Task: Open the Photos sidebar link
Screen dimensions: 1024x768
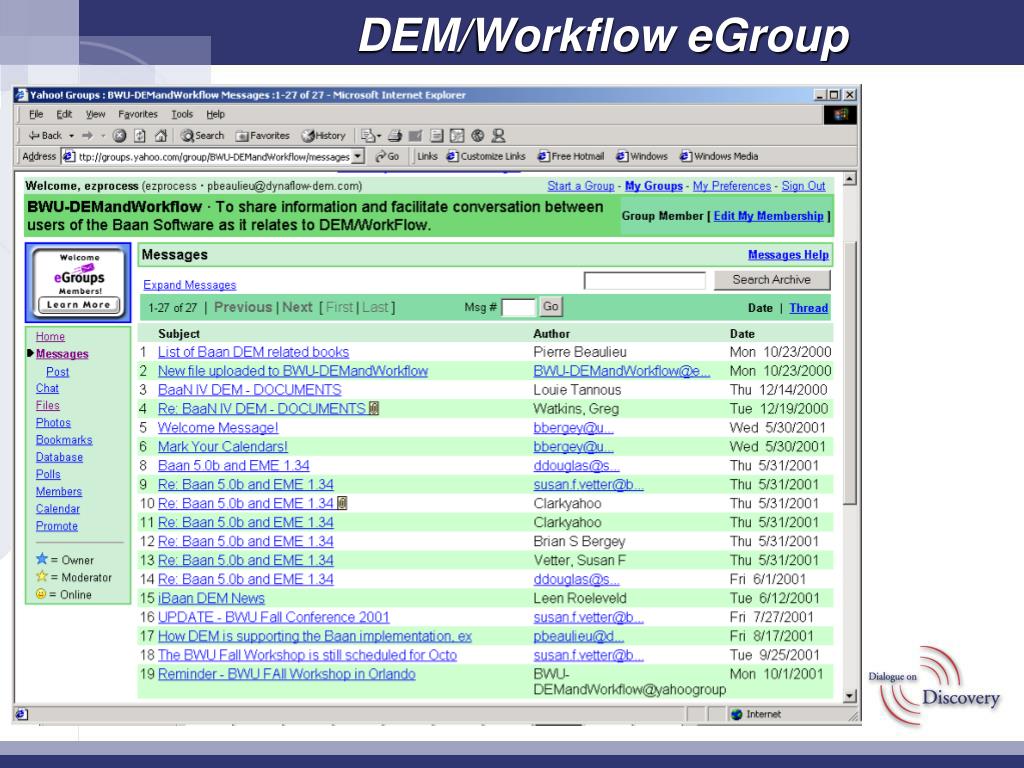Action: coord(53,423)
